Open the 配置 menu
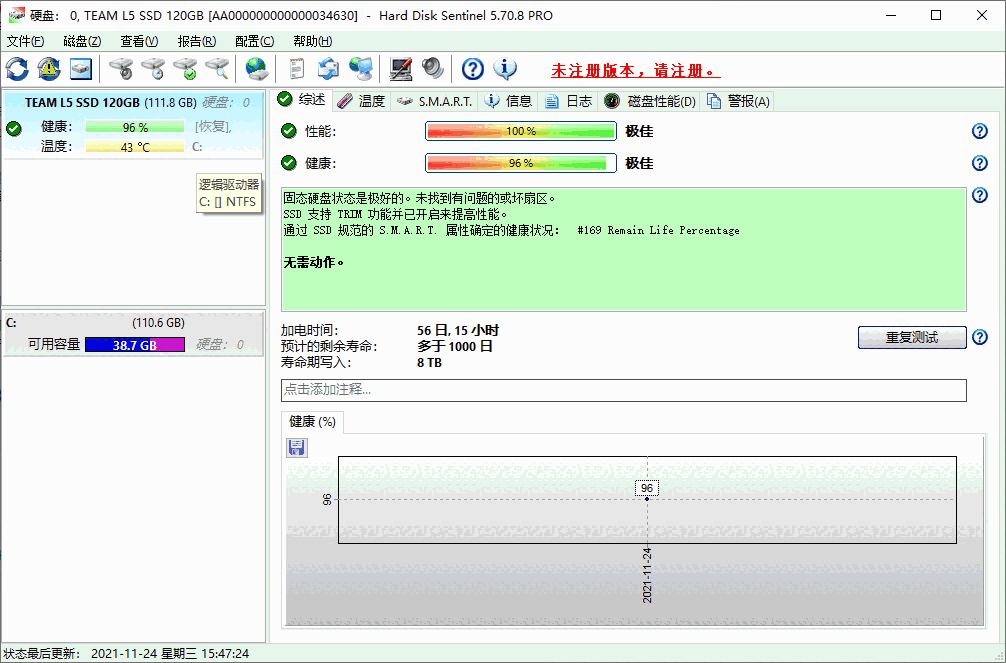This screenshot has width=1006, height=663. (253, 41)
